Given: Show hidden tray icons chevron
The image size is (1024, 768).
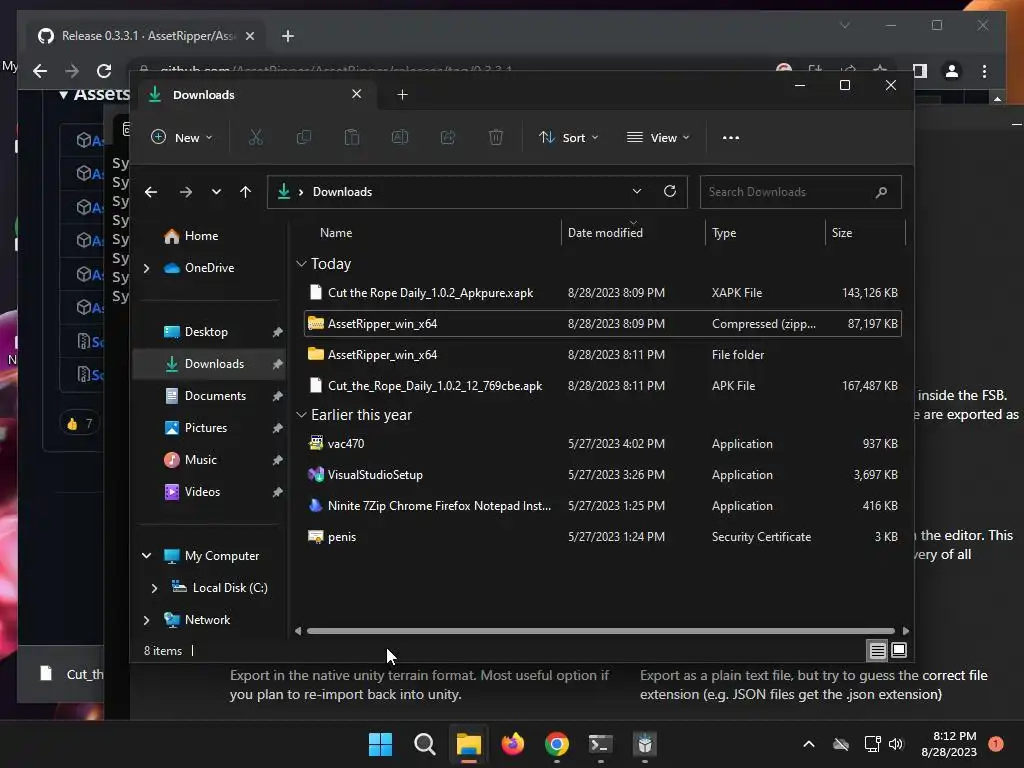Looking at the screenshot, I should [808, 744].
